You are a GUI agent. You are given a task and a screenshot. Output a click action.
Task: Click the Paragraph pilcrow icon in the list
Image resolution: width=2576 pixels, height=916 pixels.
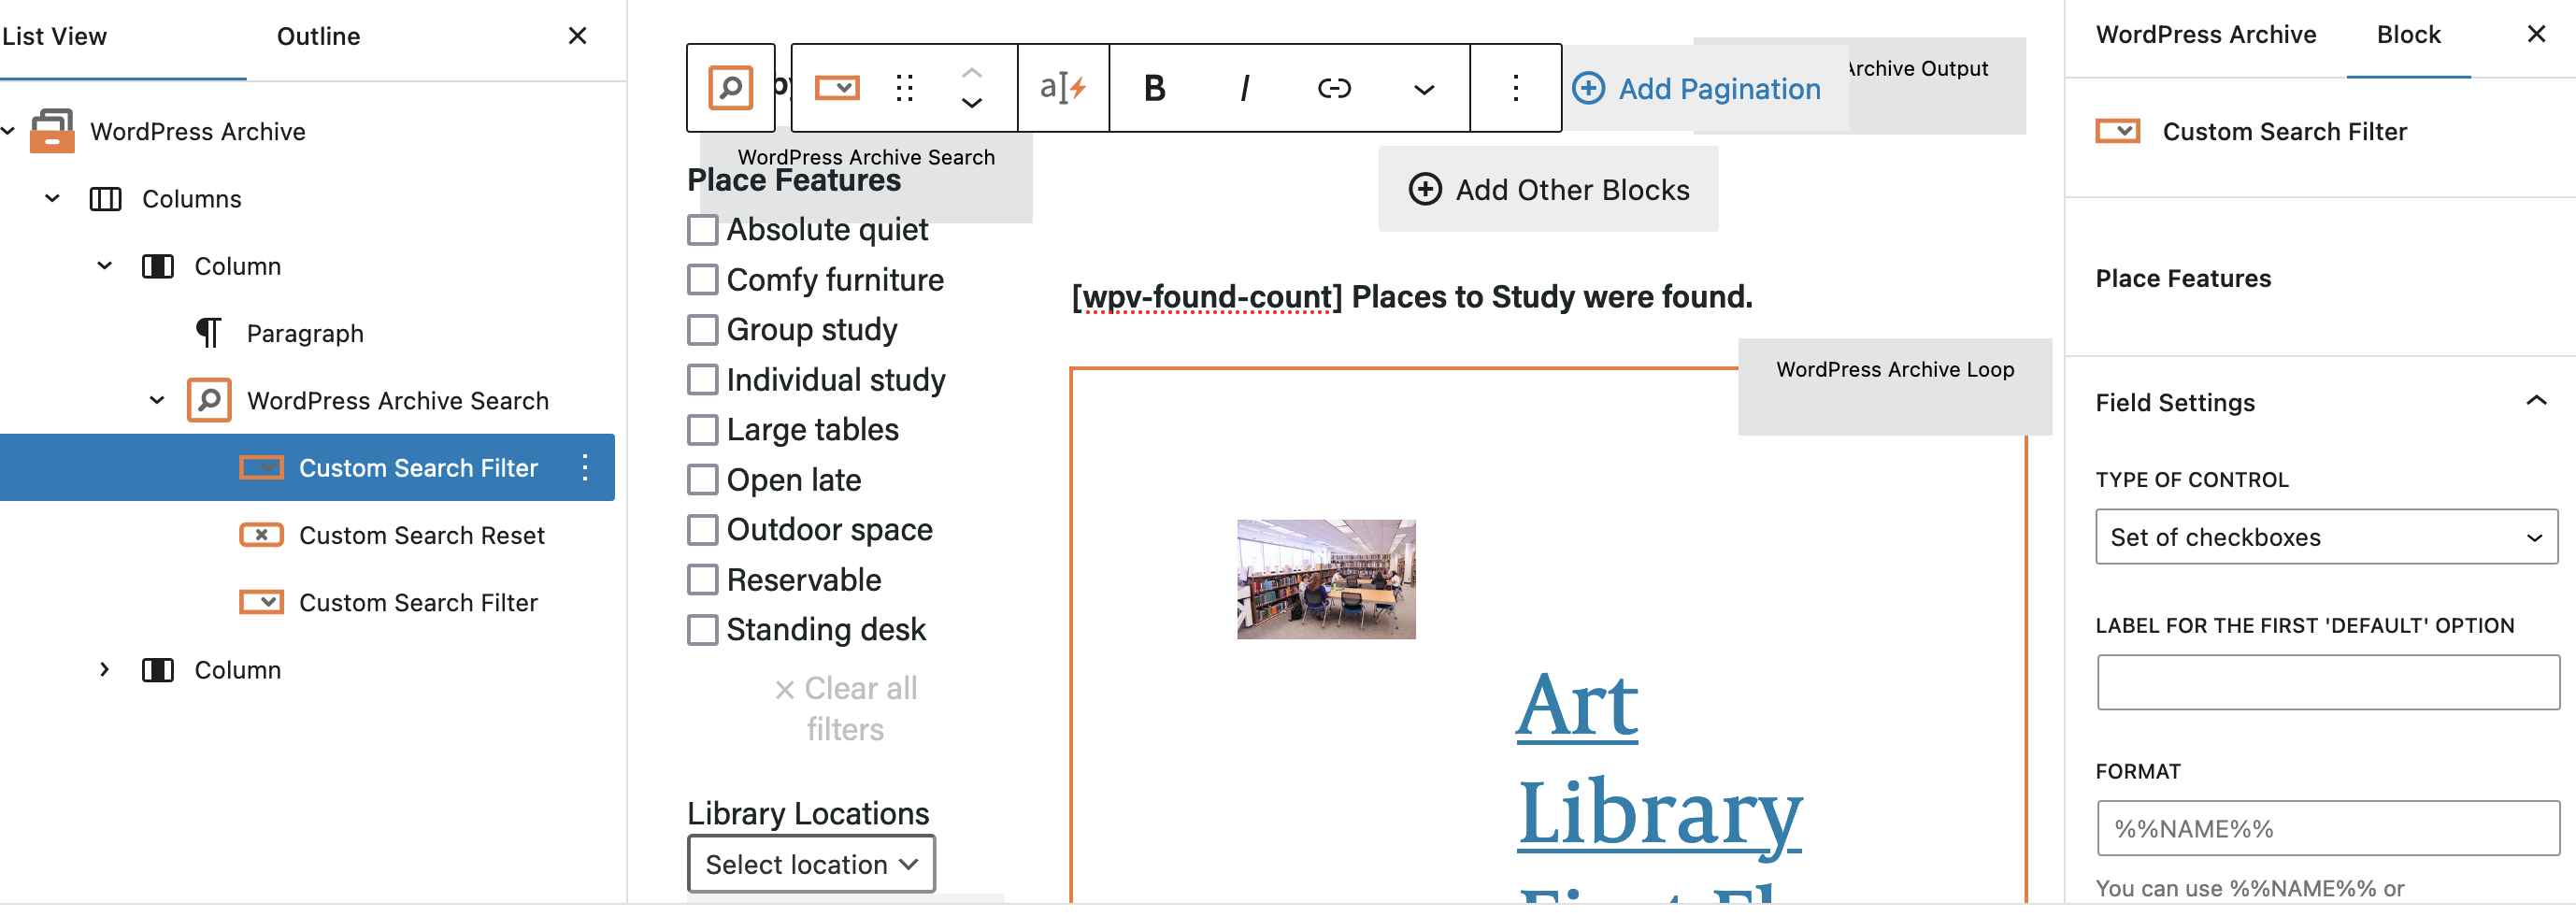(x=208, y=333)
